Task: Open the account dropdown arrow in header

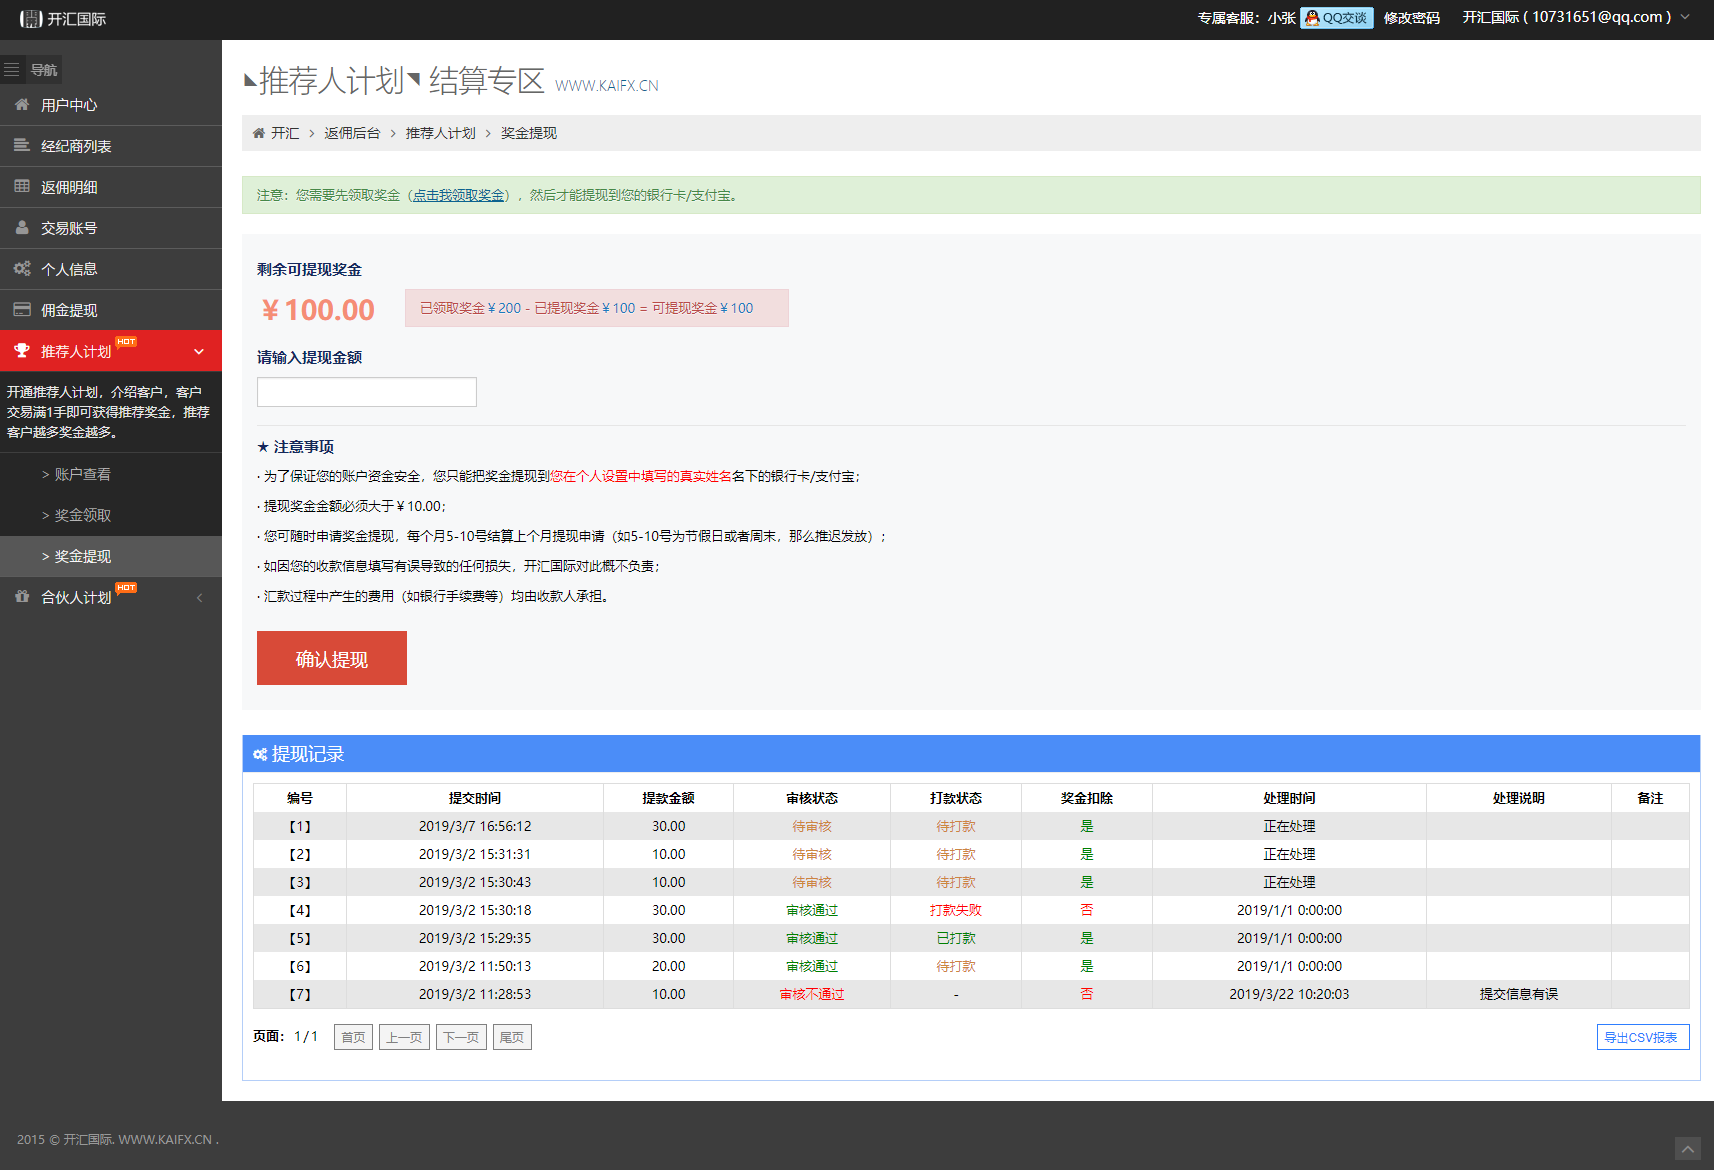Action: coord(1685,17)
